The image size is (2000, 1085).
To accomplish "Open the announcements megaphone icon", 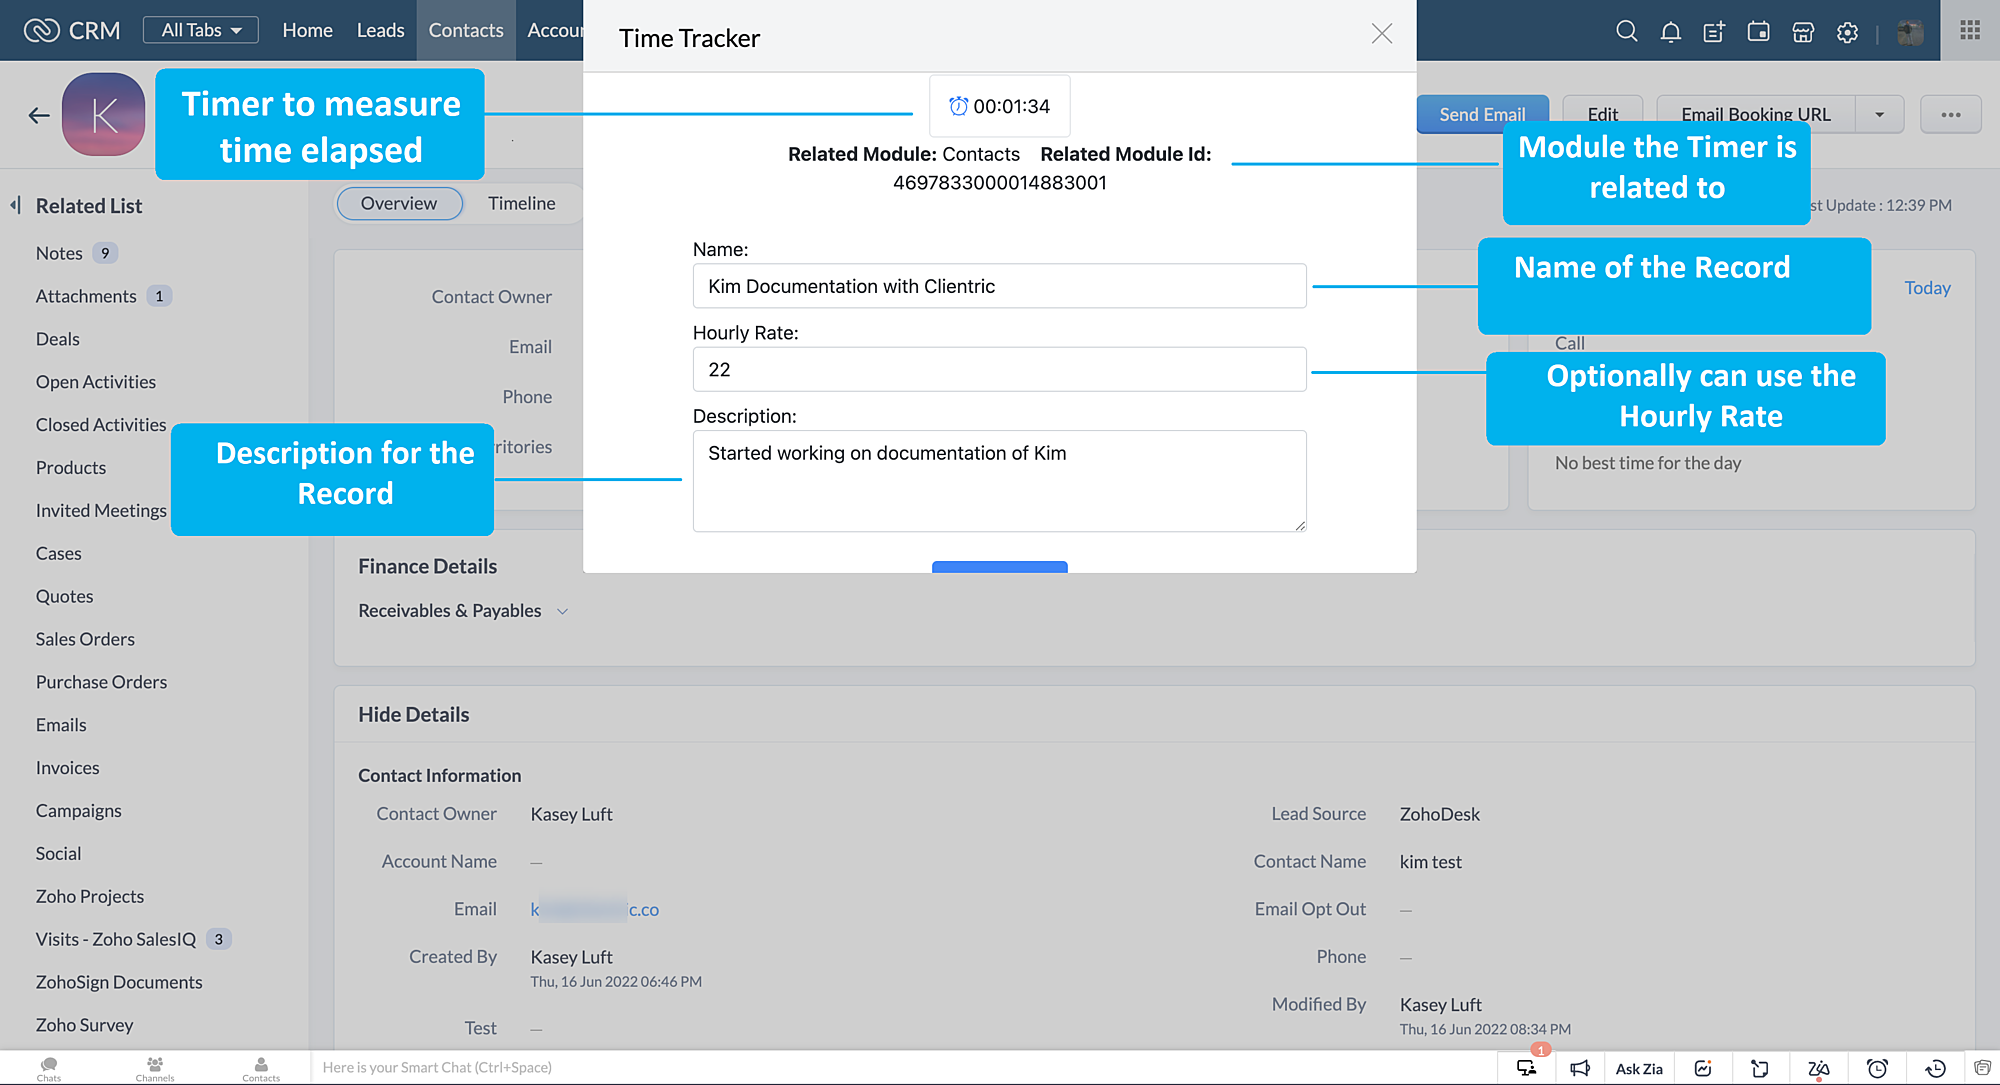I will (1580, 1068).
